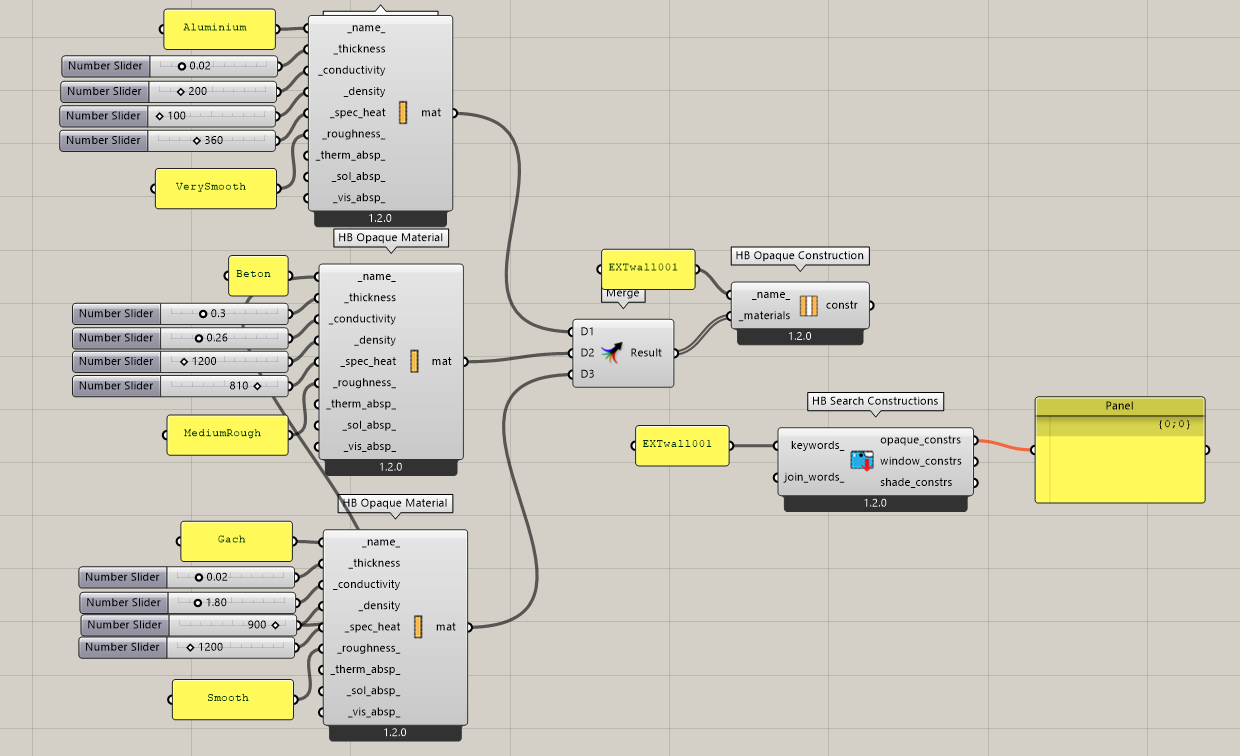
Task: Click the join_words_ input label
Action: (x=816, y=477)
